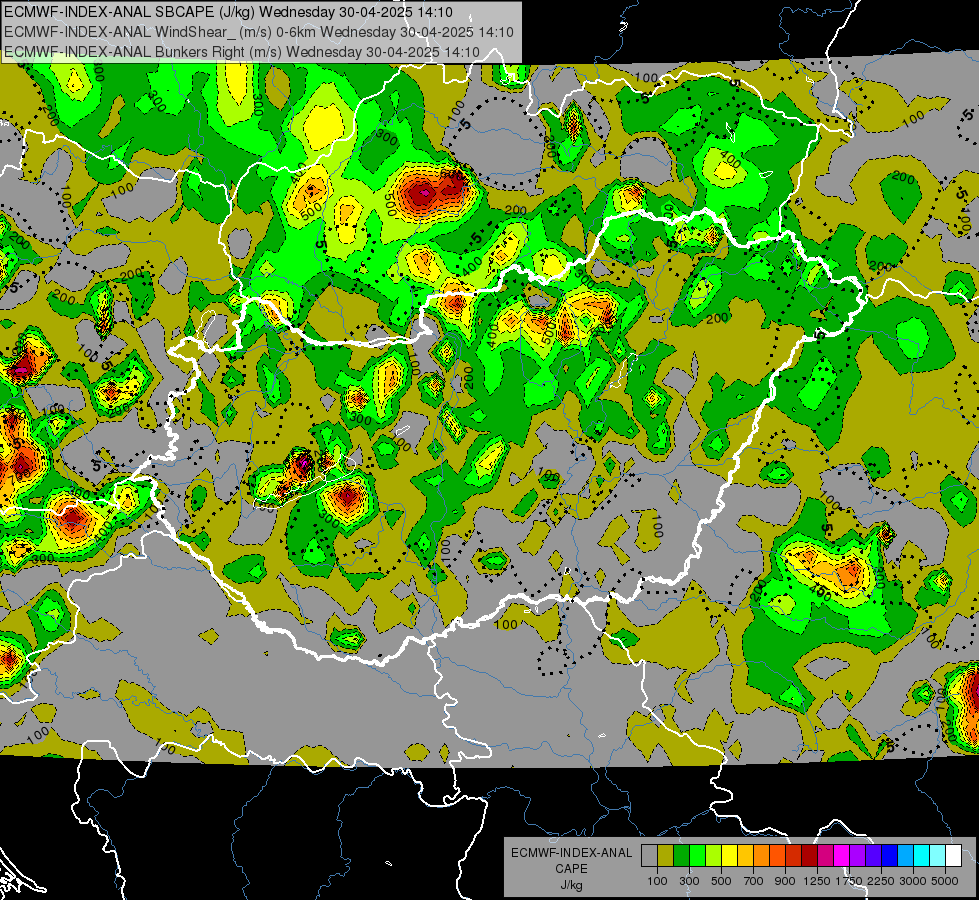This screenshot has height=900, width=979.
Task: Select the yellow-green legend swatch
Action: (713, 856)
